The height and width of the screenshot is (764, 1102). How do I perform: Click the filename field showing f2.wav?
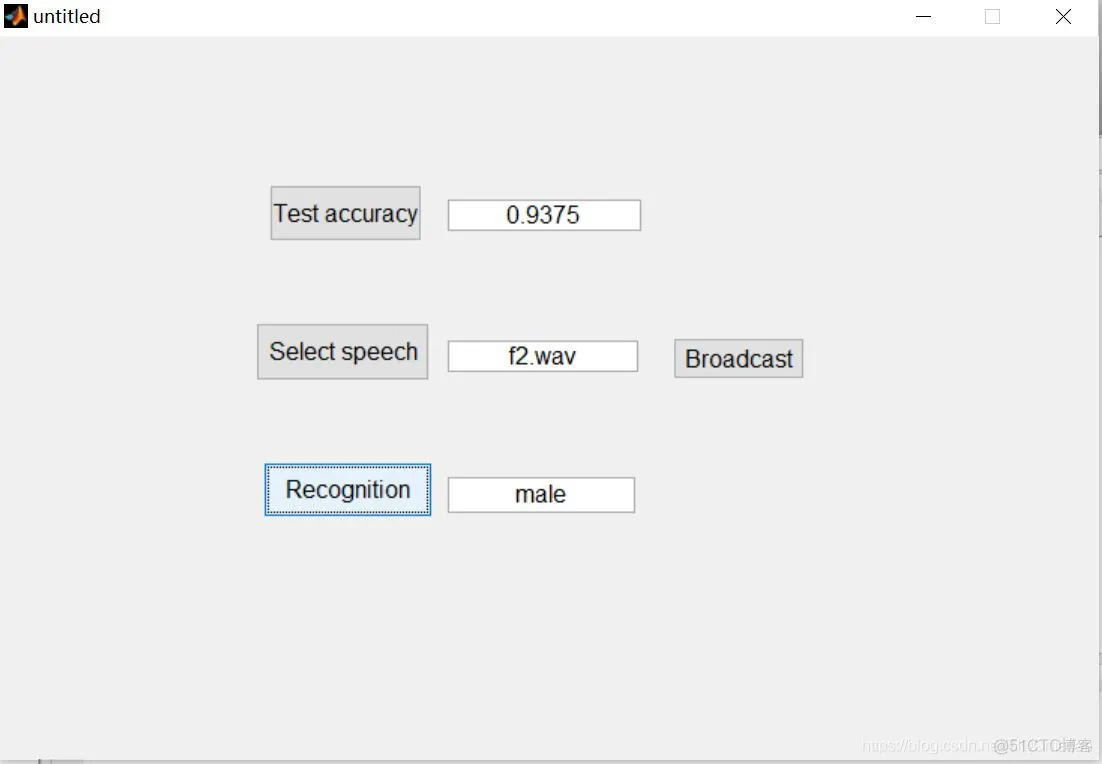point(542,356)
